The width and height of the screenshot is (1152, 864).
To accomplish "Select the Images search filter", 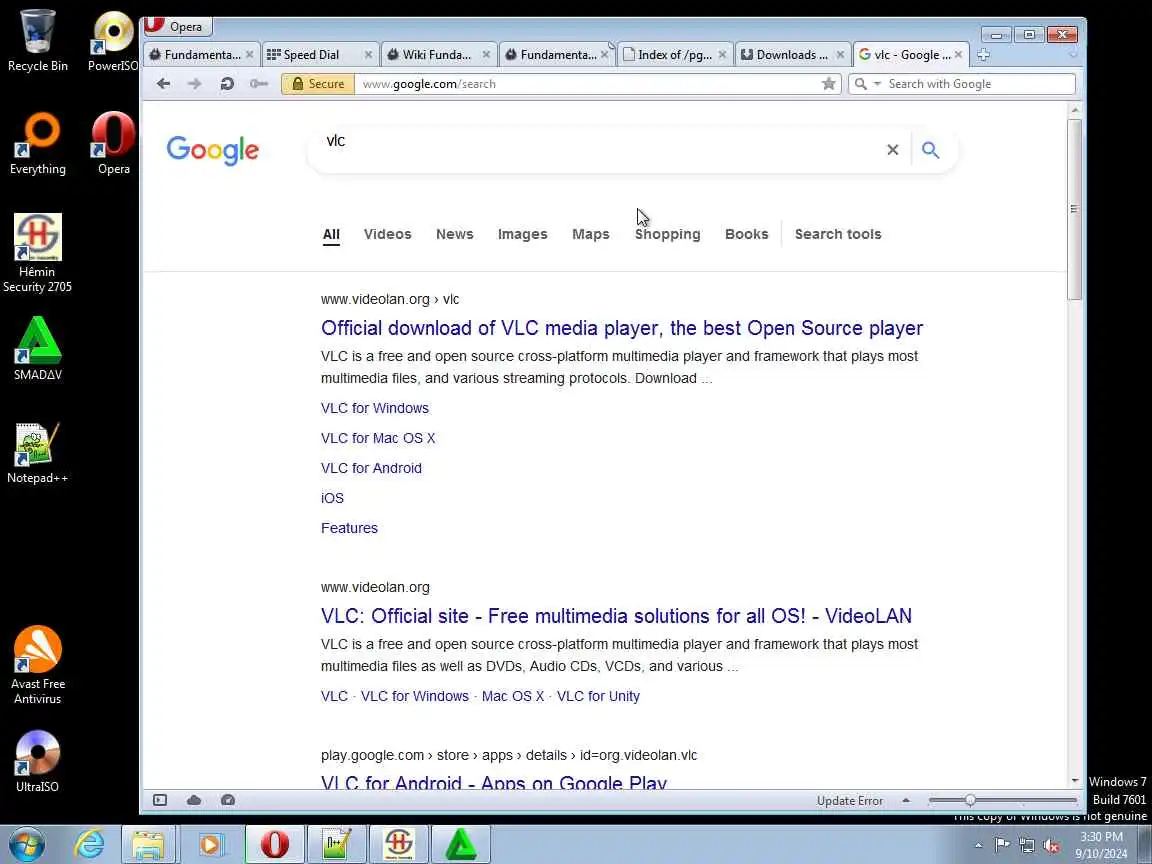I will tap(522, 234).
